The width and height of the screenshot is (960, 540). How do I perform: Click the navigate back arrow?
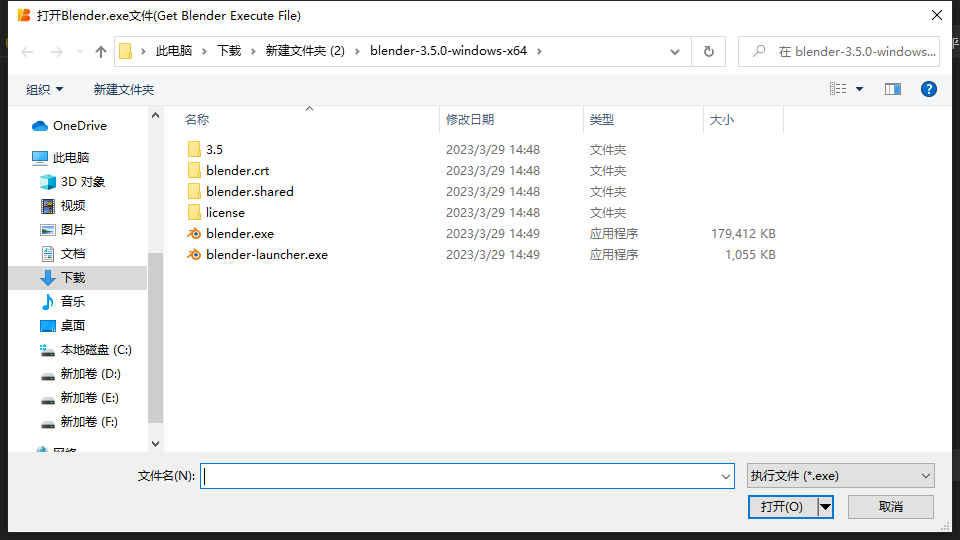(x=26, y=52)
